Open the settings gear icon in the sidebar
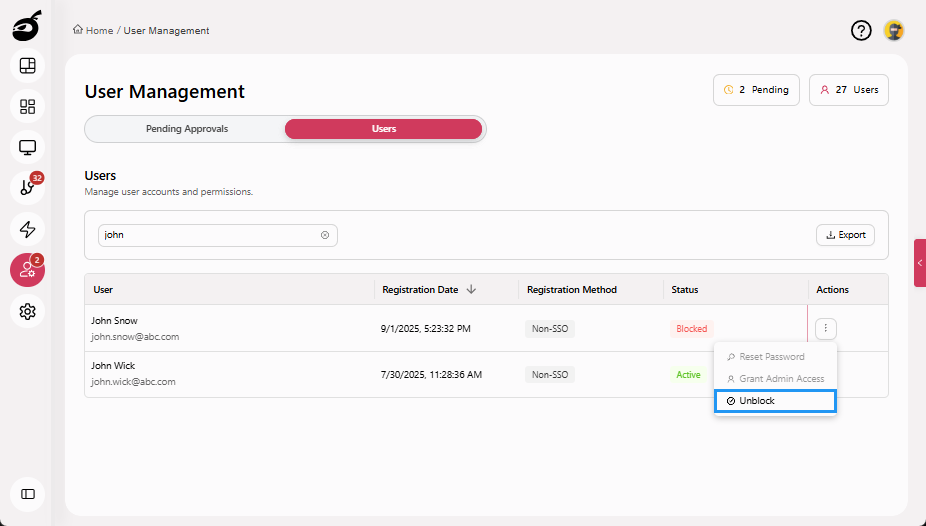926x526 pixels. 28,311
